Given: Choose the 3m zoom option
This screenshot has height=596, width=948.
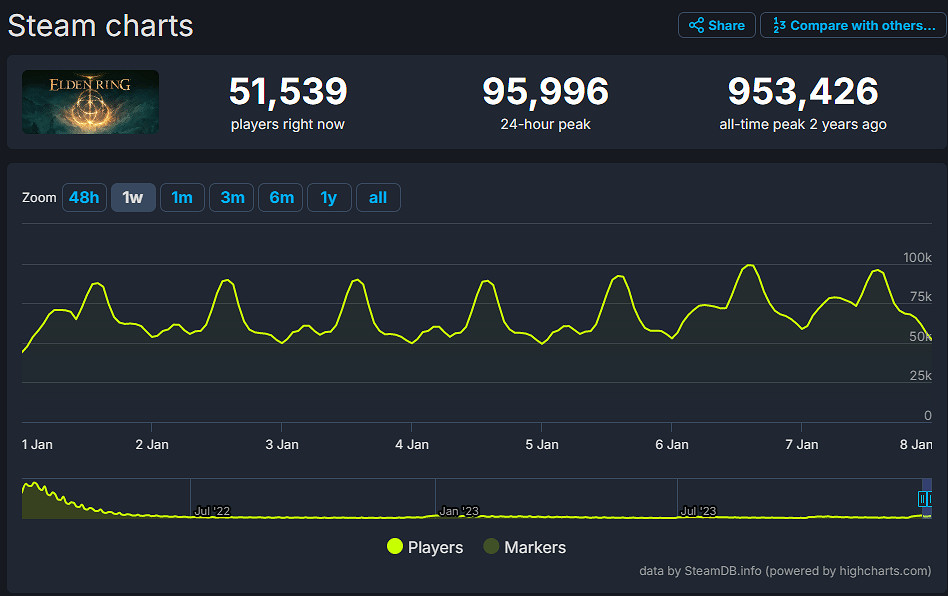Looking at the screenshot, I should click(x=232, y=198).
